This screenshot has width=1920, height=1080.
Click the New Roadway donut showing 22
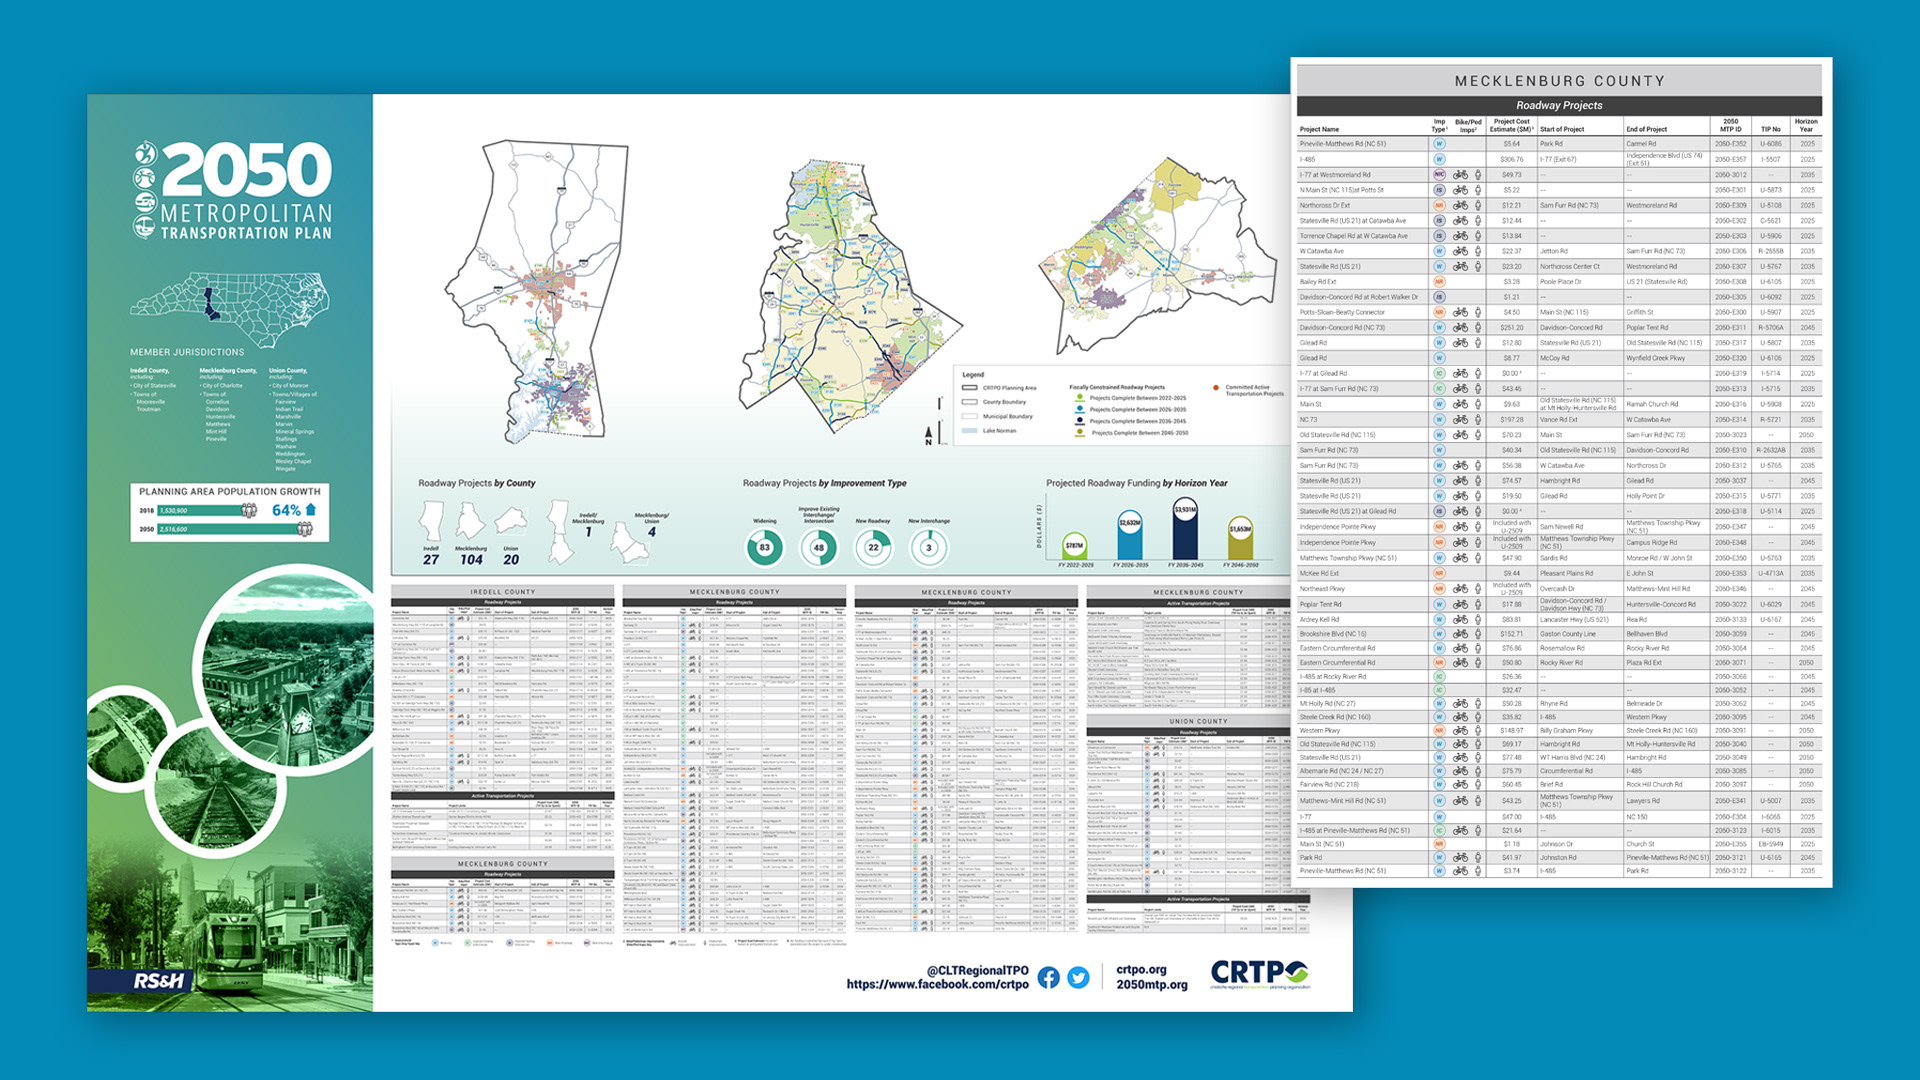[873, 547]
